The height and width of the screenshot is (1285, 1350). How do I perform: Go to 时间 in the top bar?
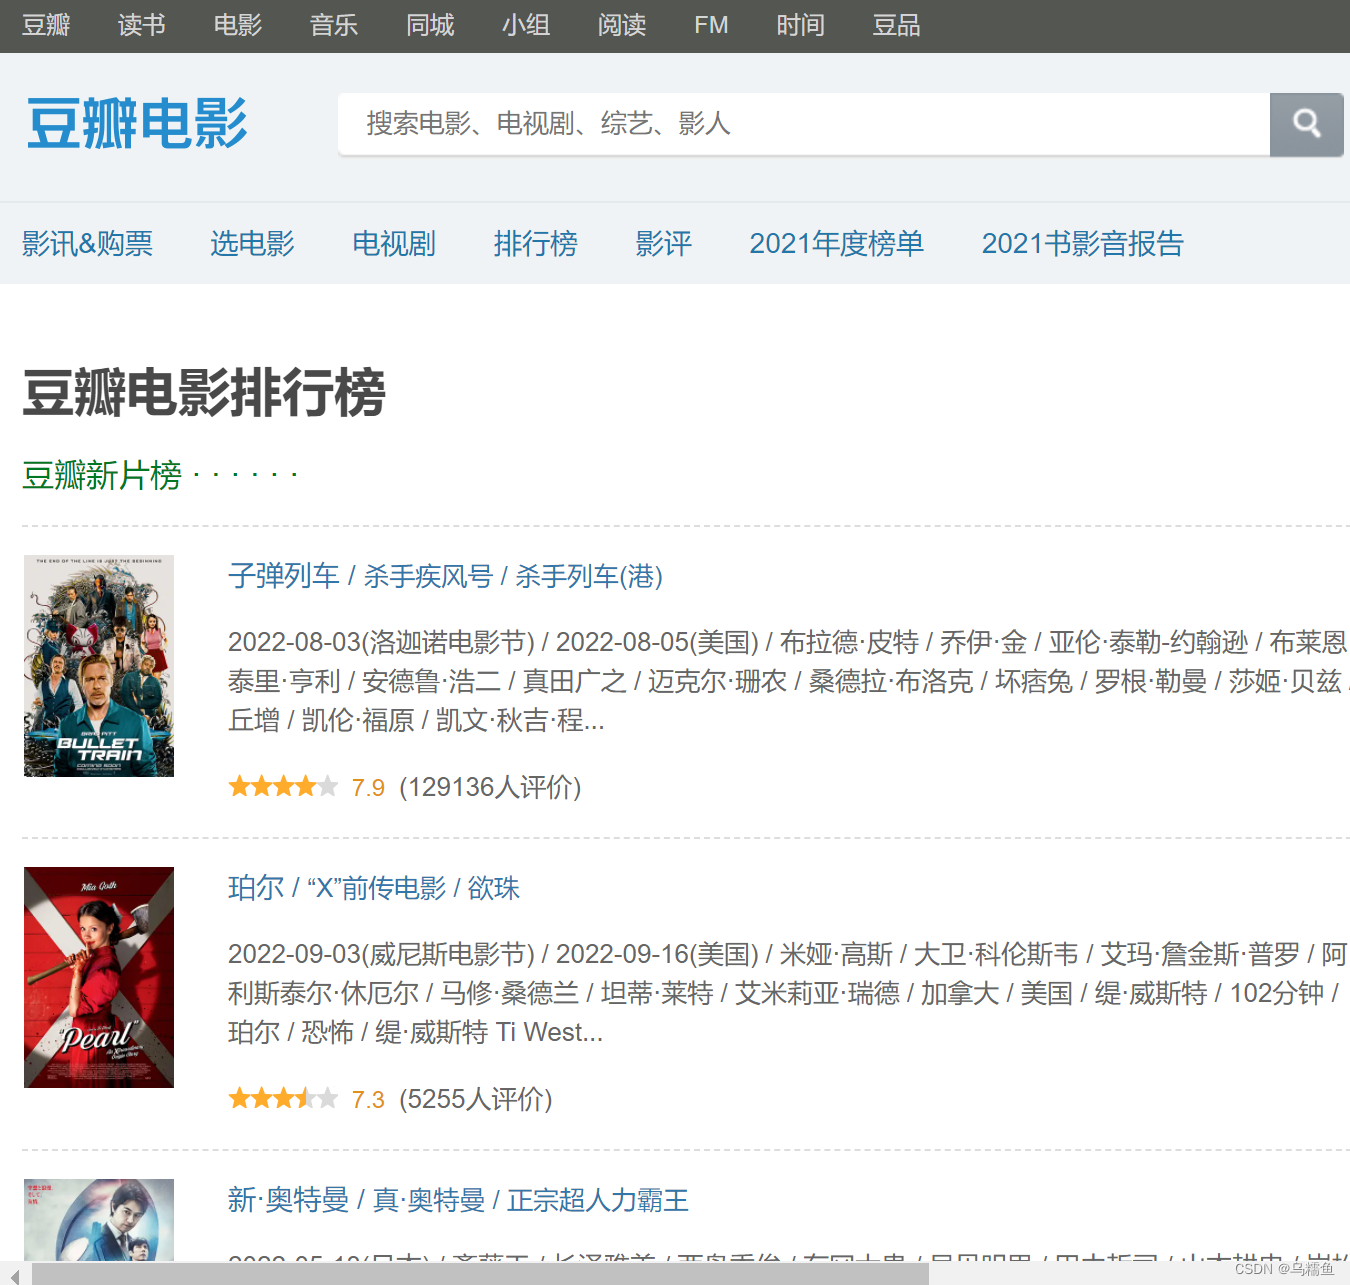pos(801,25)
